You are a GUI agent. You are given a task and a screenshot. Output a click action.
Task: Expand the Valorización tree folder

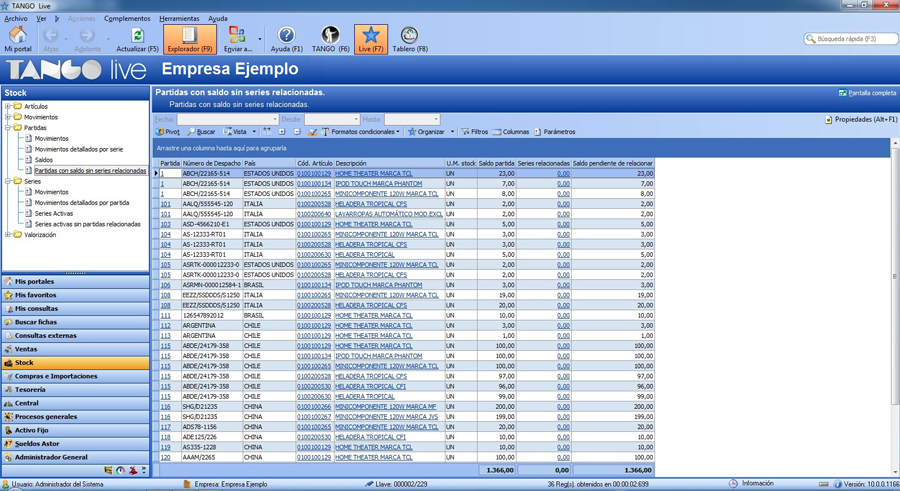(x=8, y=234)
